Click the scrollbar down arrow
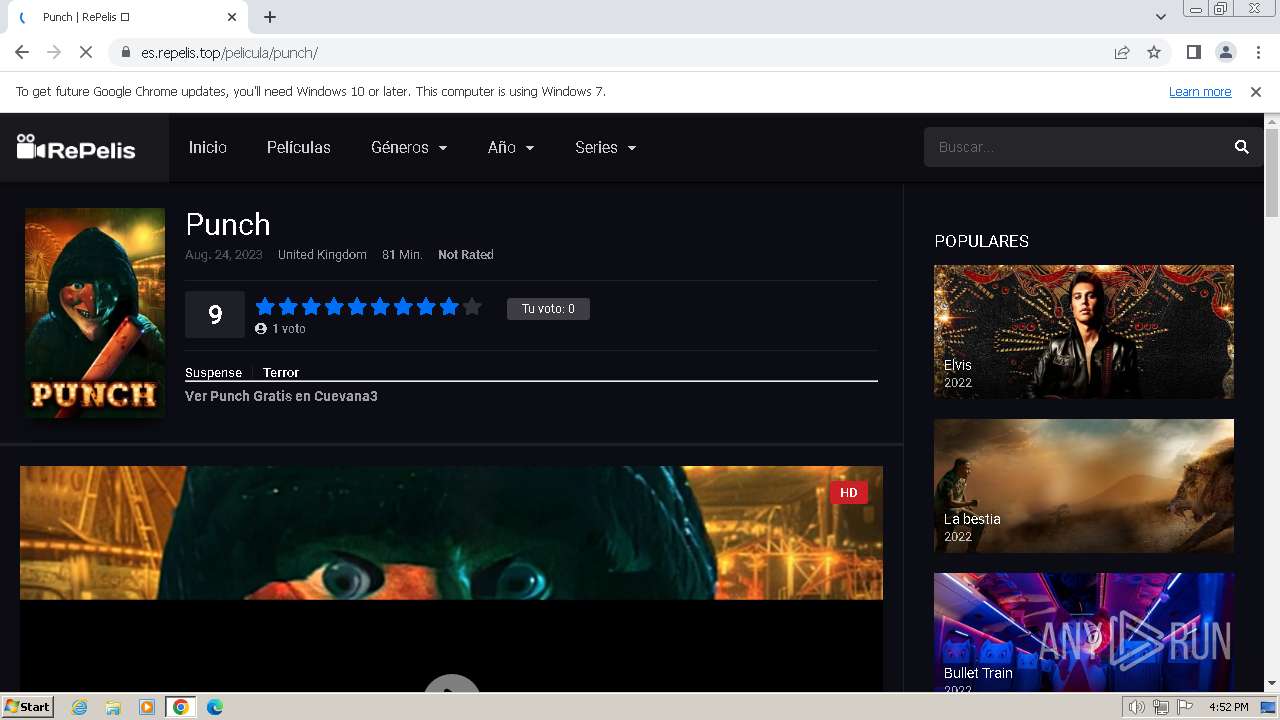Viewport: 1280px width, 720px height. [1272, 683]
